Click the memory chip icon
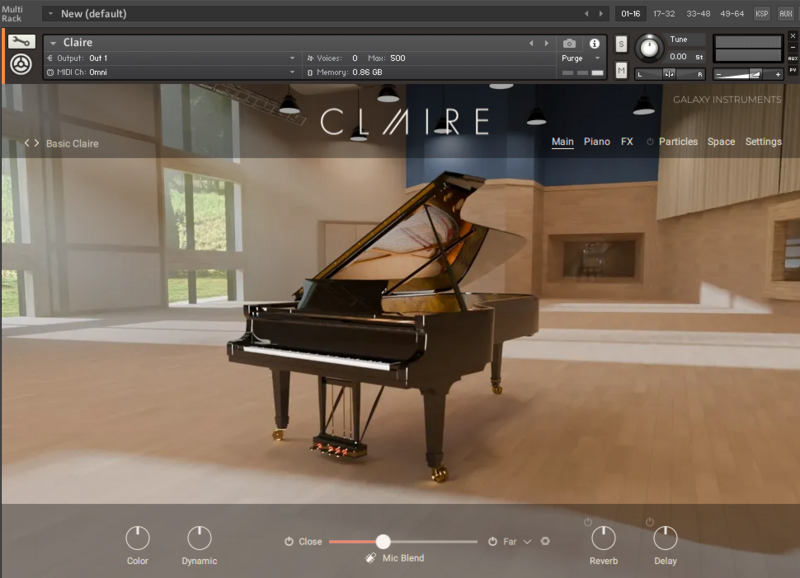This screenshot has height=578, width=800. pos(310,72)
